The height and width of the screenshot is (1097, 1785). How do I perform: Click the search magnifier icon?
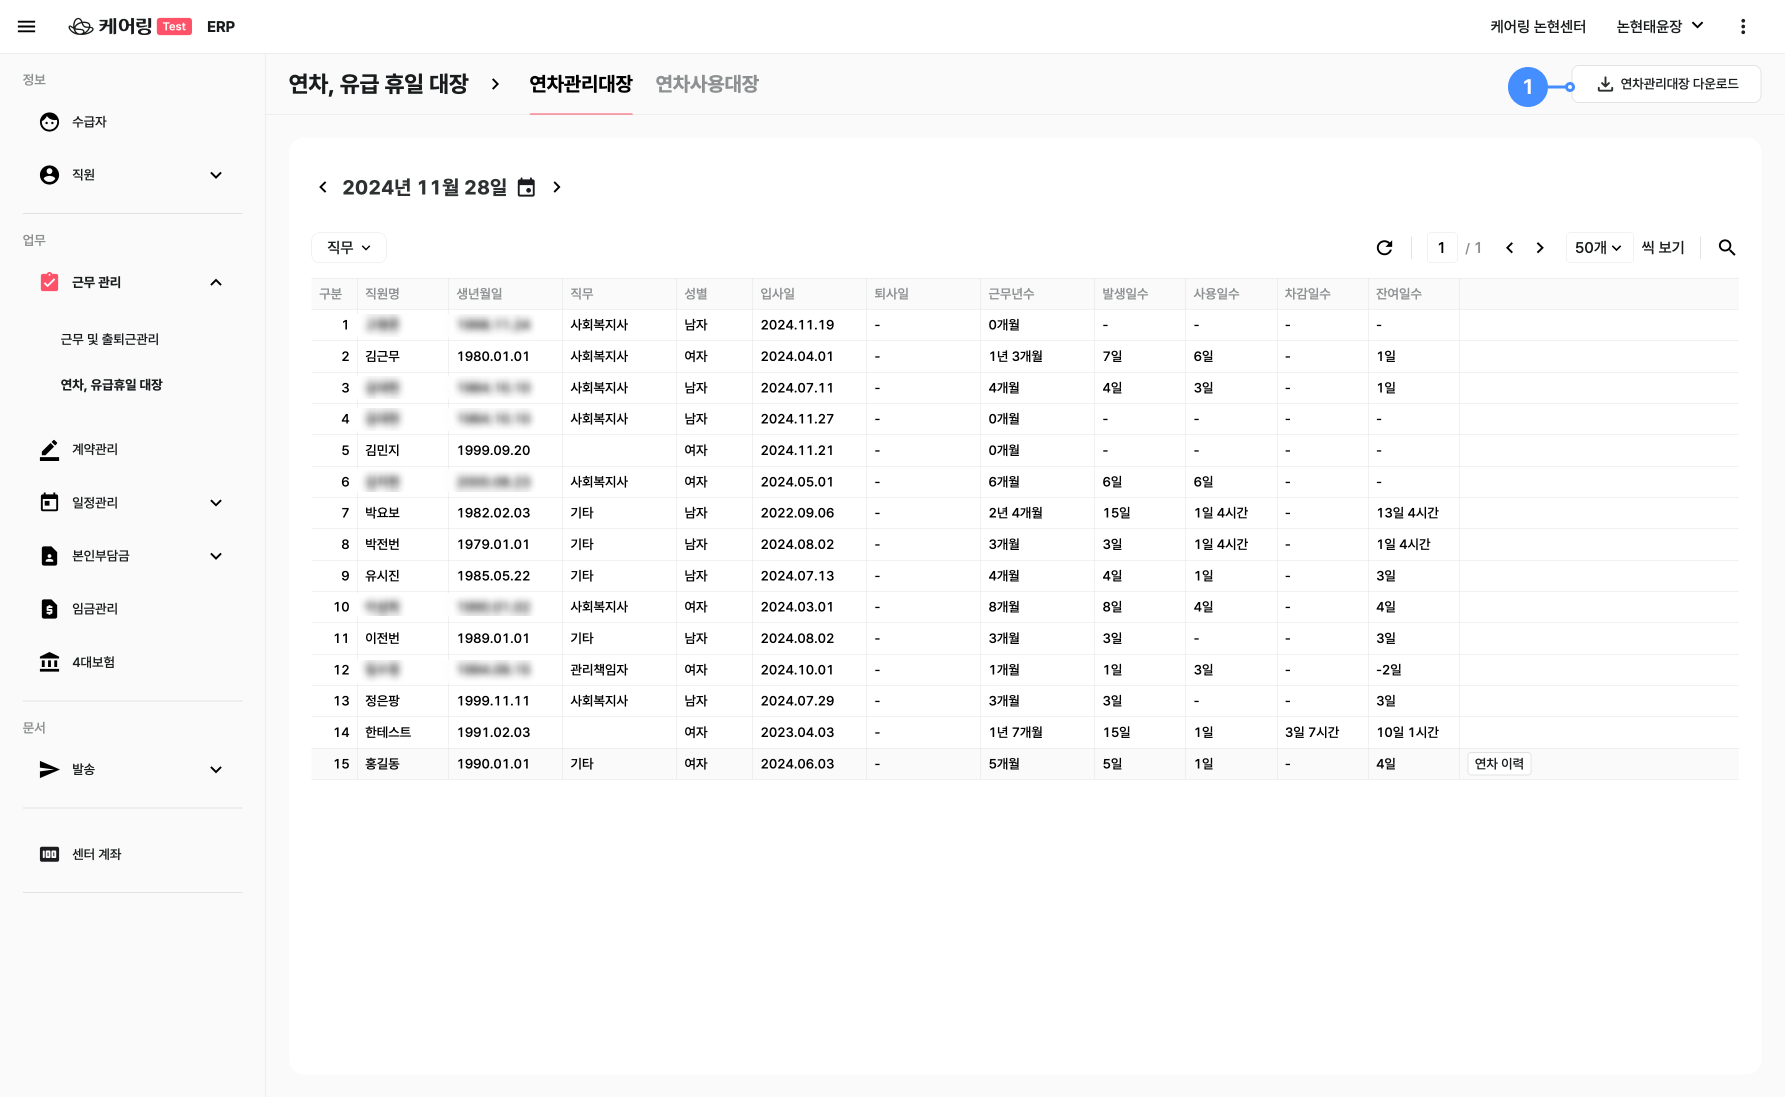1726,248
